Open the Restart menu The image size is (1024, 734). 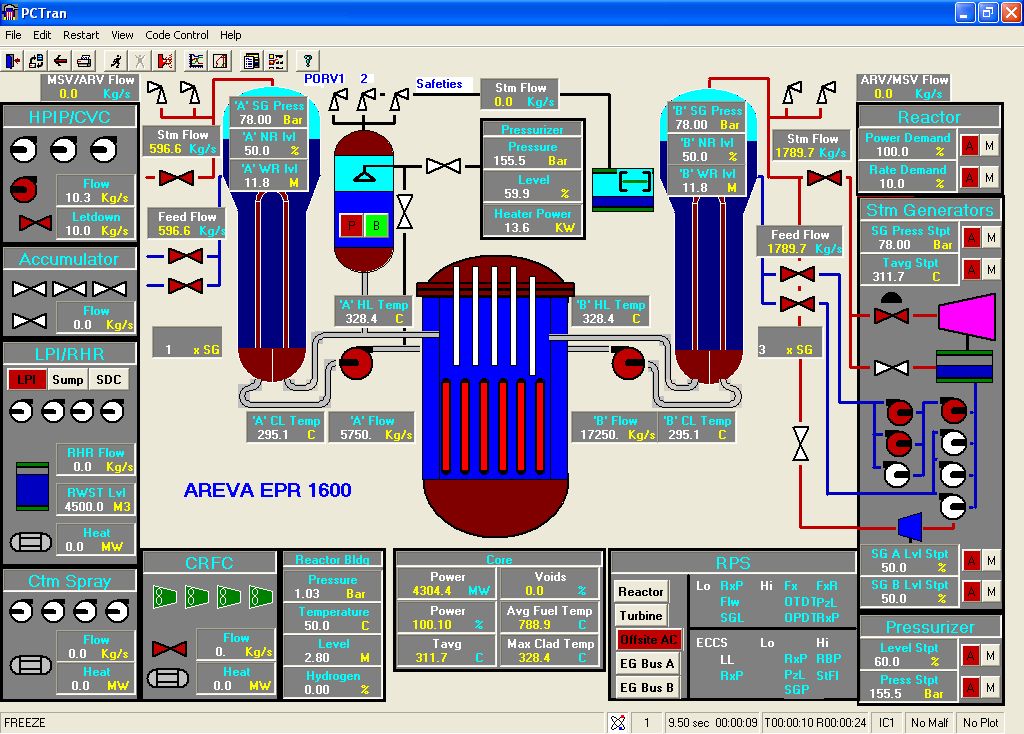(81, 35)
